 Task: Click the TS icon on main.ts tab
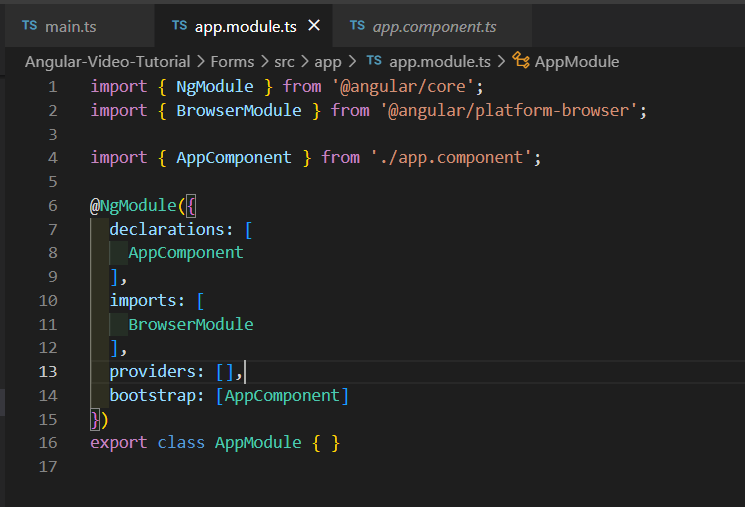pos(29,26)
